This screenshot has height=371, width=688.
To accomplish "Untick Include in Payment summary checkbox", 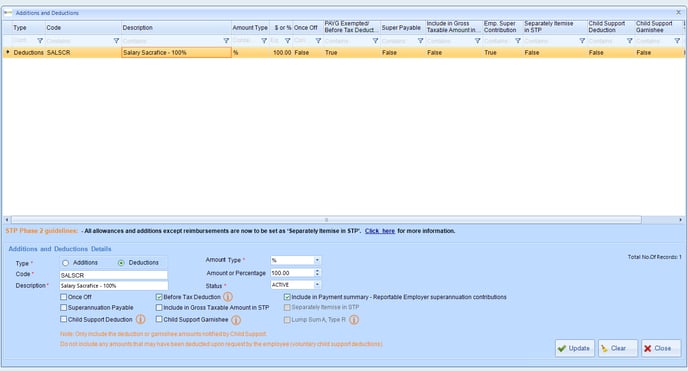I will click(287, 297).
